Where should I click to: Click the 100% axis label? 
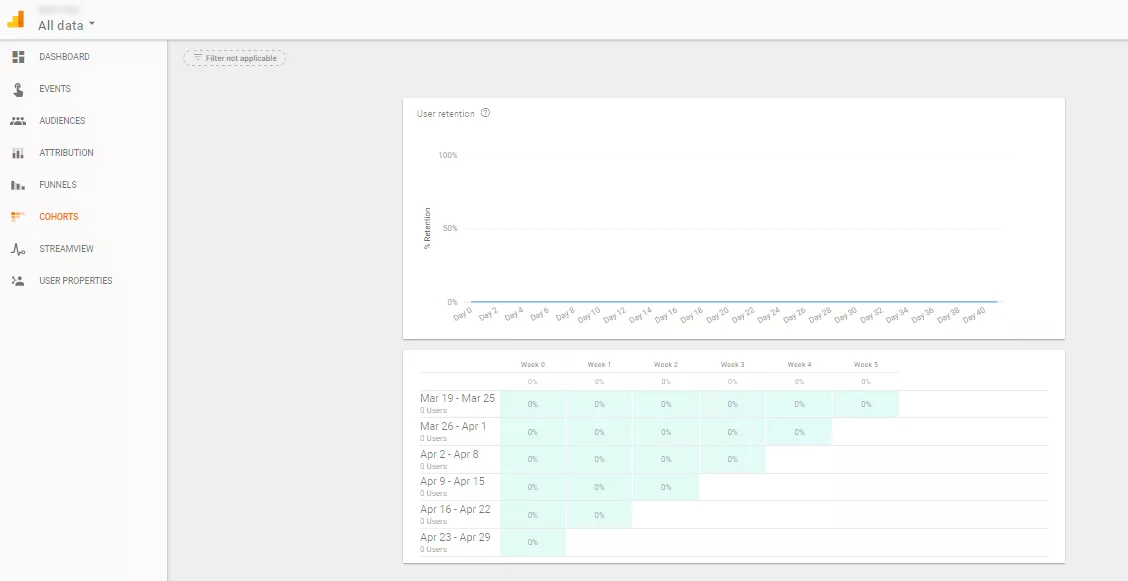coord(447,155)
